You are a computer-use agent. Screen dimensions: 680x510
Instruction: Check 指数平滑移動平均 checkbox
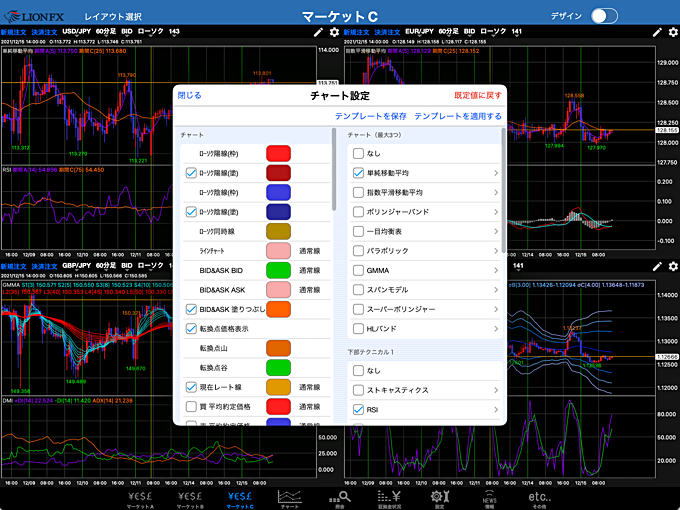[x=358, y=192]
